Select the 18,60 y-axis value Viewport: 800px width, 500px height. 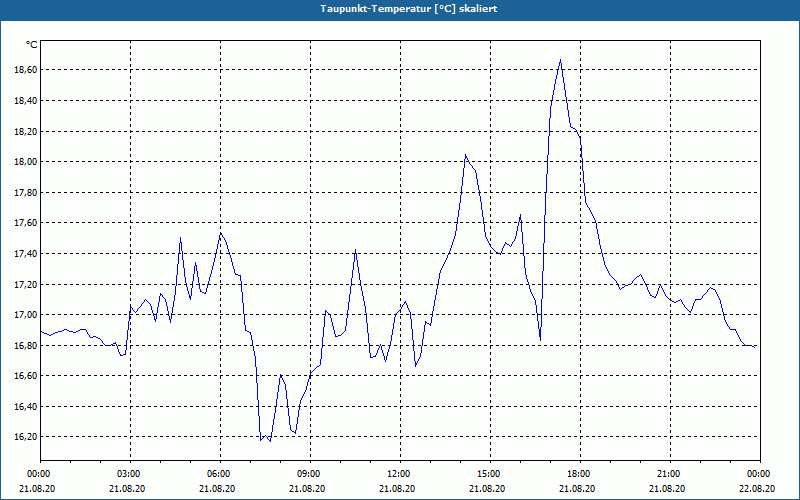[x=24, y=70]
